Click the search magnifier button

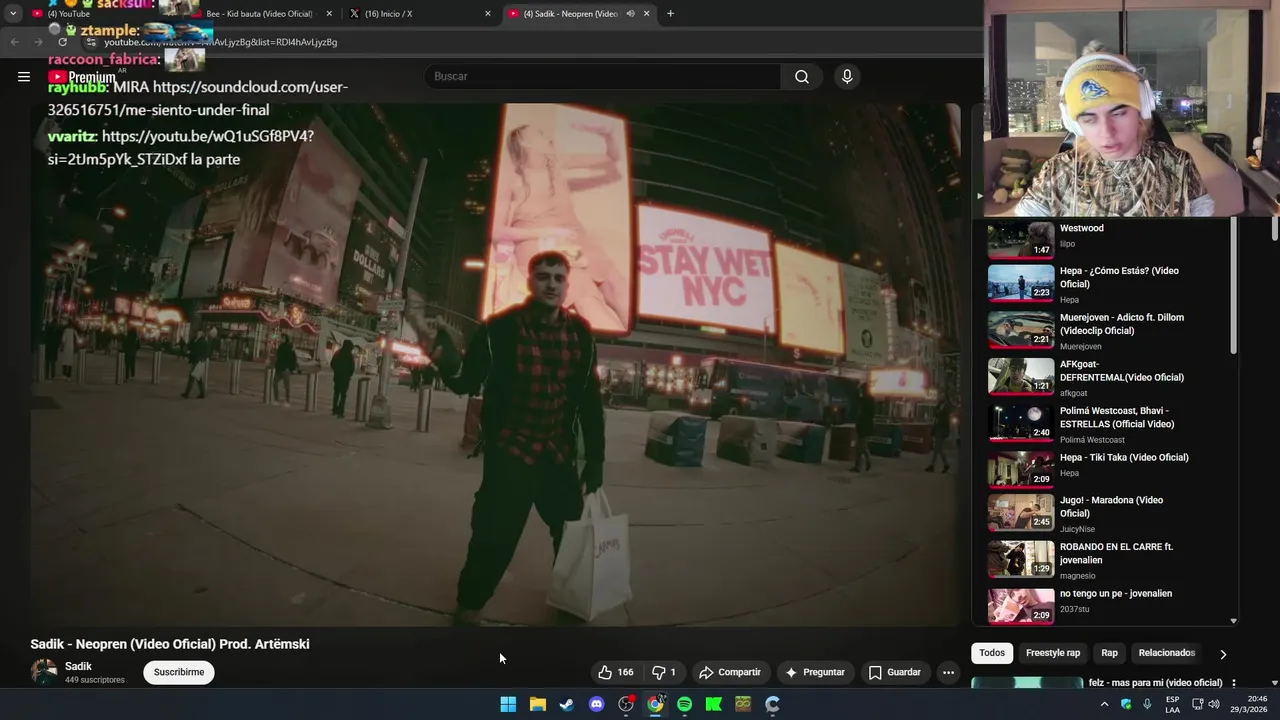pyautogui.click(x=802, y=77)
